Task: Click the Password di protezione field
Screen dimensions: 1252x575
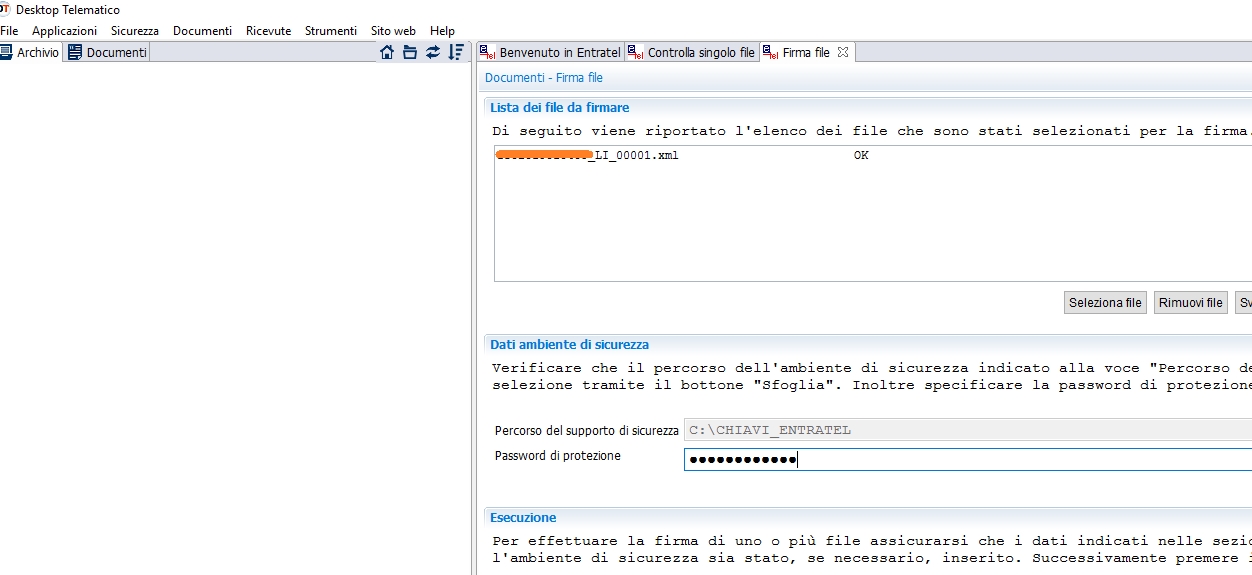Action: tap(967, 460)
